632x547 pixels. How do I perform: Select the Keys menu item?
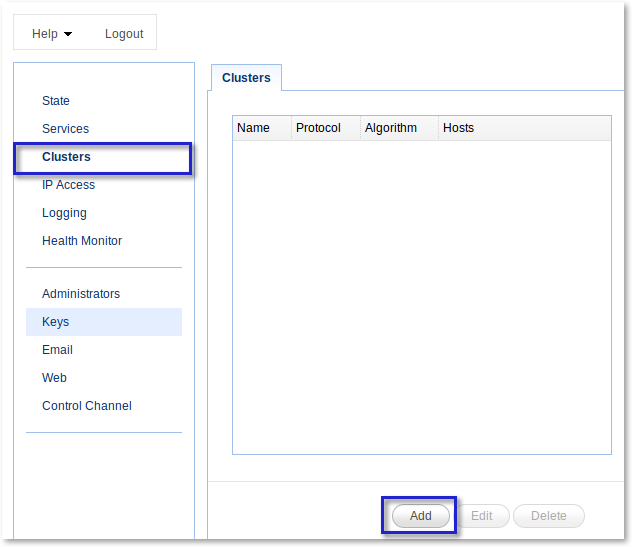click(x=104, y=322)
